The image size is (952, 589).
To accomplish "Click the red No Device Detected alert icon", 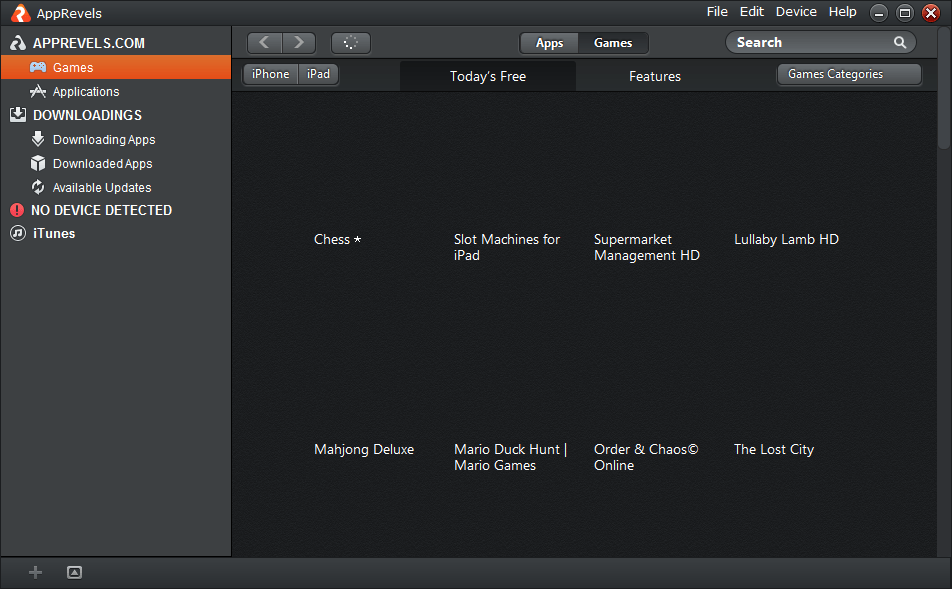I will pyautogui.click(x=17, y=210).
